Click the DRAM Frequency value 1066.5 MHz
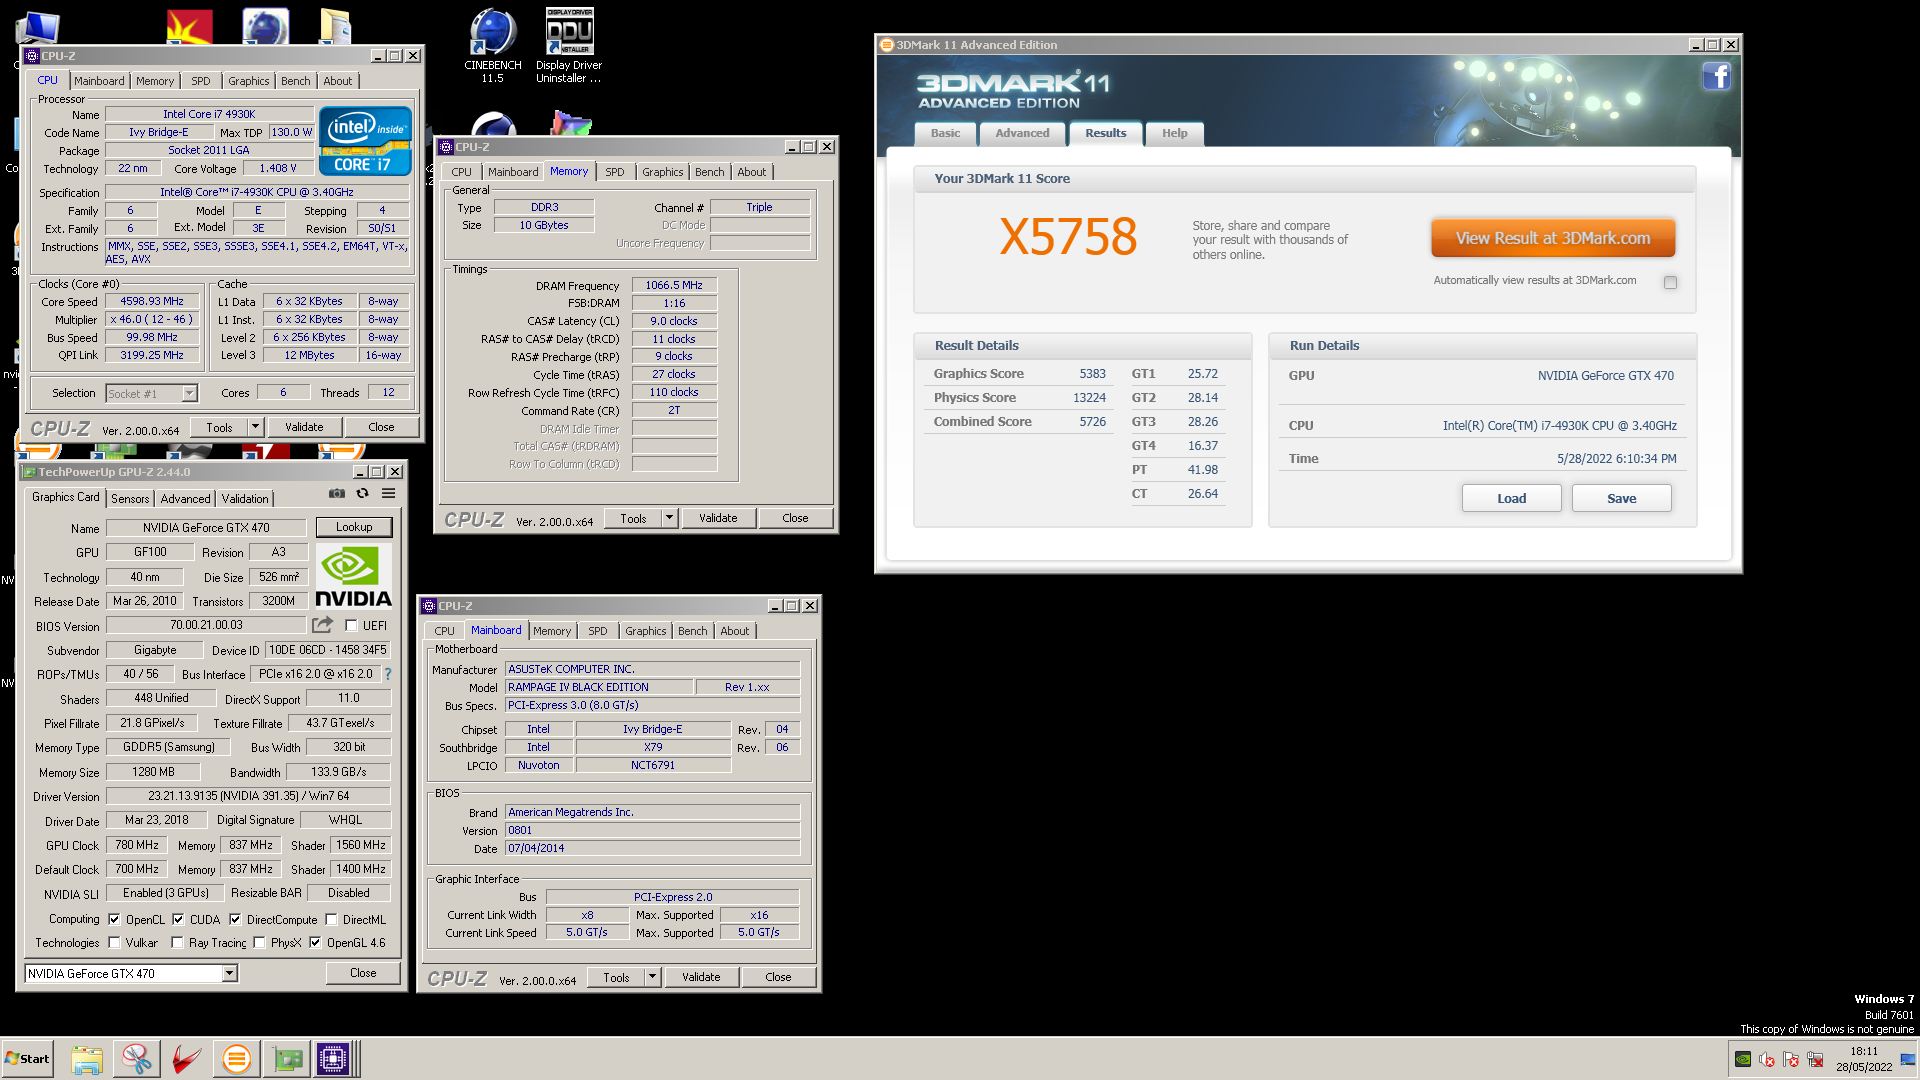This screenshot has height=1080, width=1920. click(674, 285)
